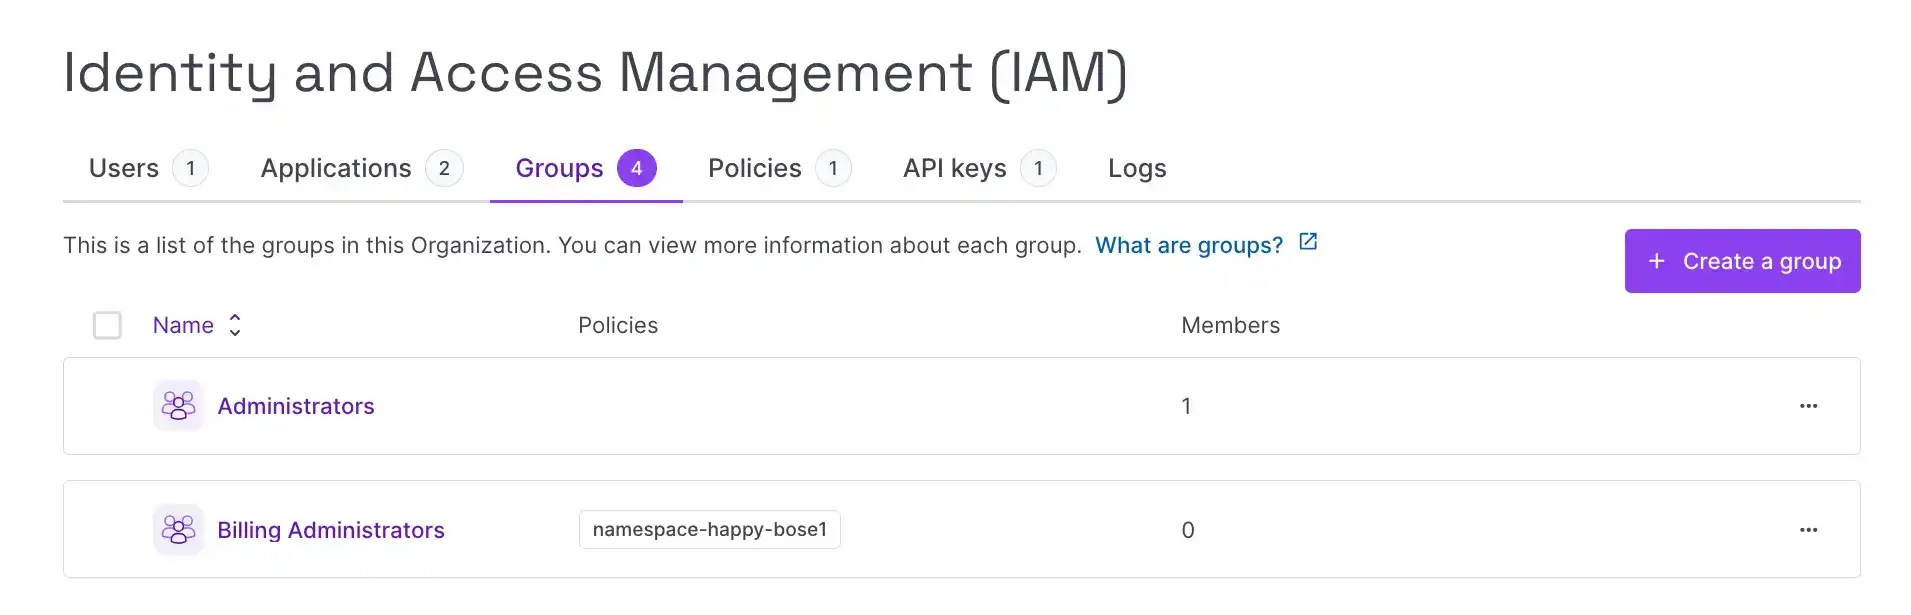The height and width of the screenshot is (615, 1911).
Task: Select the Groups tab
Action: tap(586, 168)
